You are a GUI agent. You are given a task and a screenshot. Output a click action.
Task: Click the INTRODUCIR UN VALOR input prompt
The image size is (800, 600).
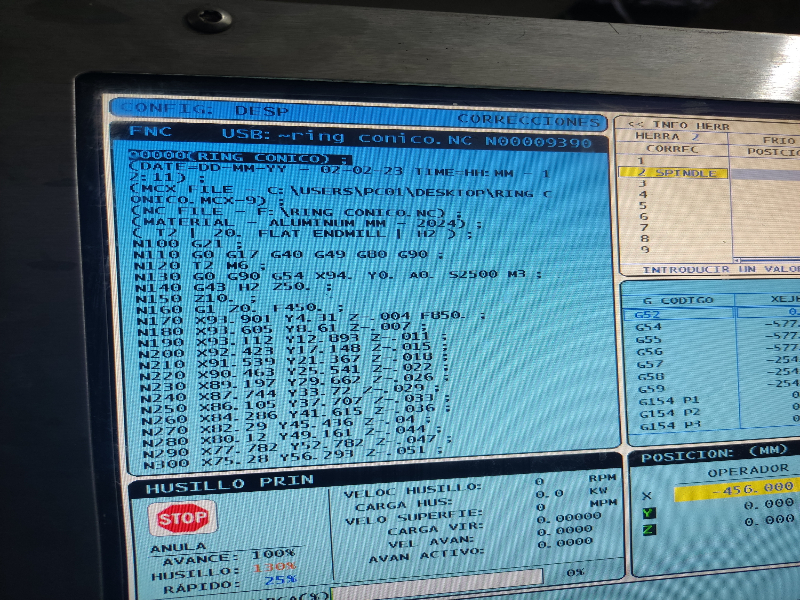[718, 270]
